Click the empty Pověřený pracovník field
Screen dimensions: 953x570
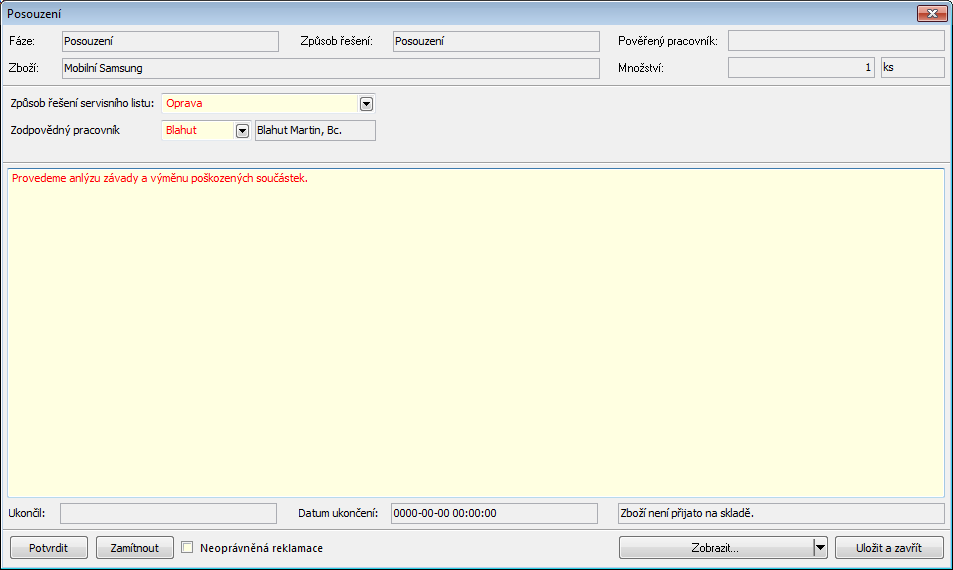pos(836,41)
